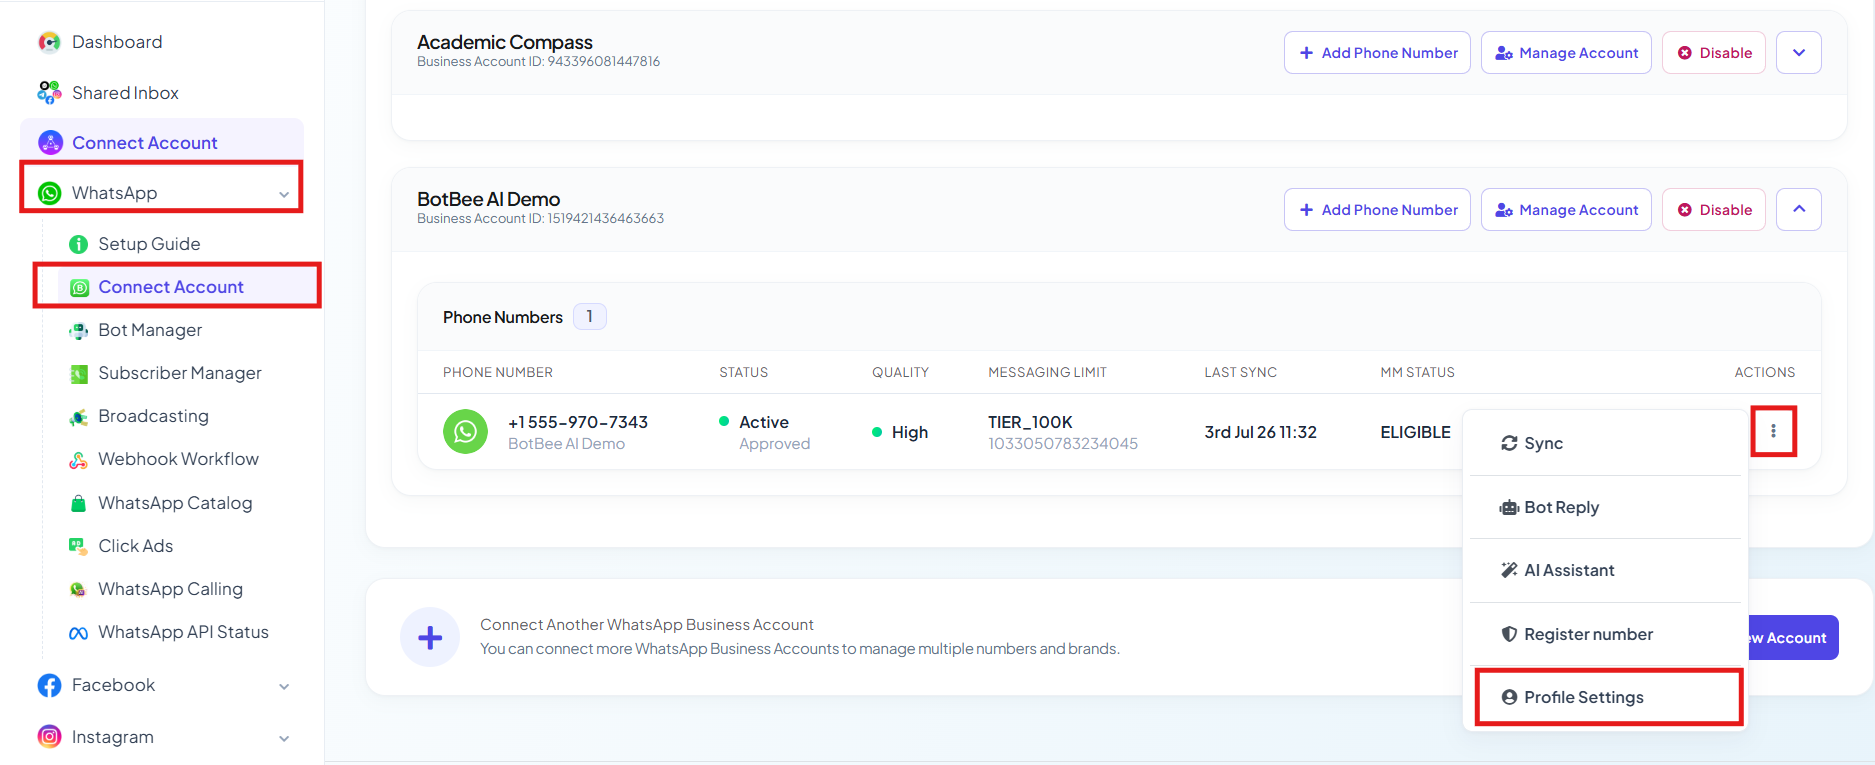Click the robot icon beside Bot Reply
This screenshot has height=765, width=1875.
click(1509, 507)
